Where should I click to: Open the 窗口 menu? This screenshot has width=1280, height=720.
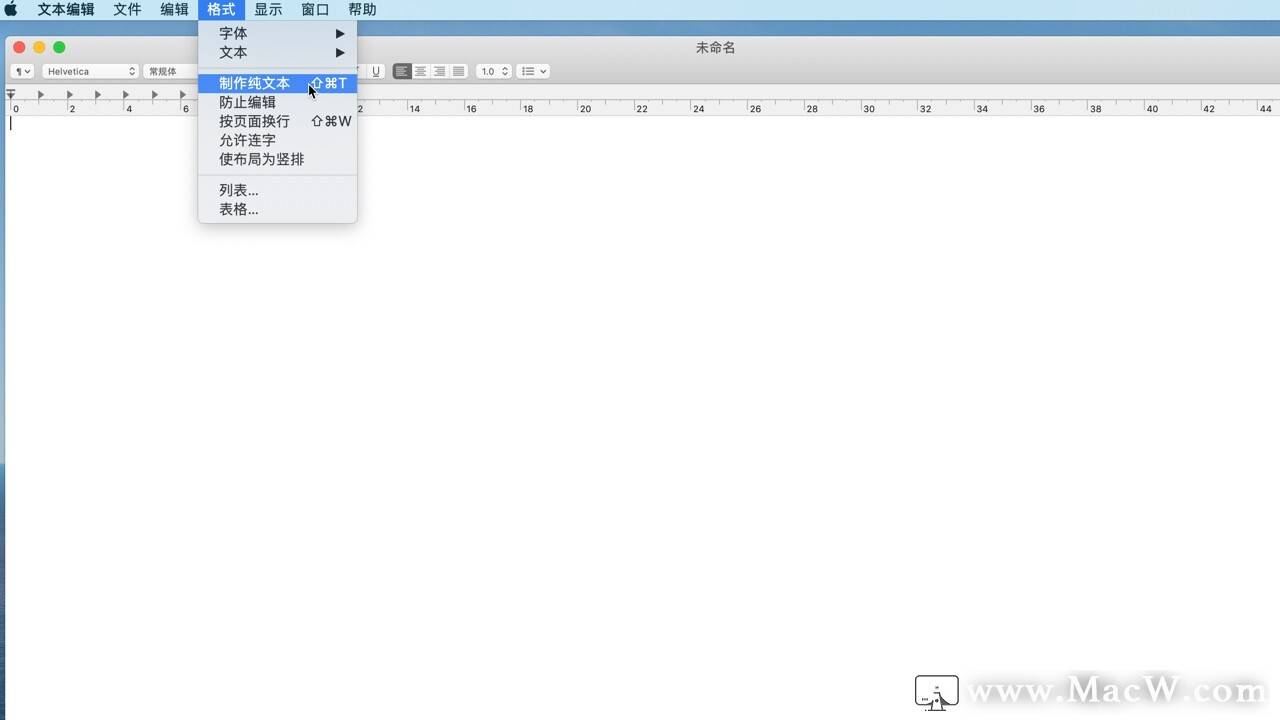click(x=314, y=9)
